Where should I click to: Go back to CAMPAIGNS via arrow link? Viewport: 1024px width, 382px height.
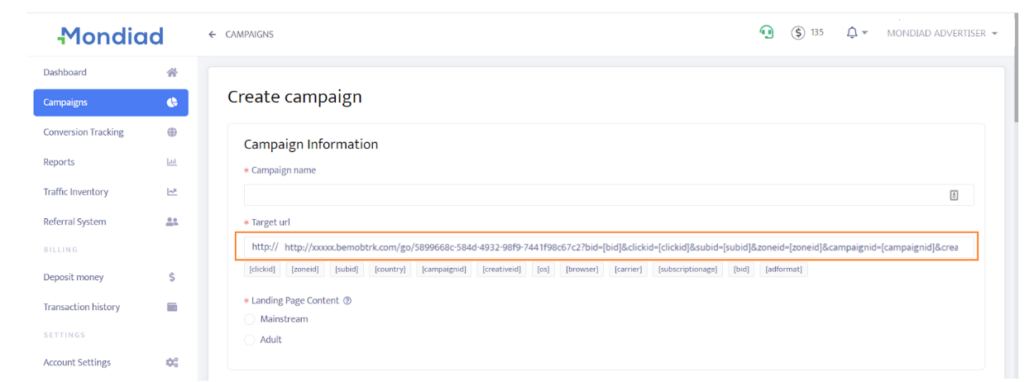tap(241, 34)
